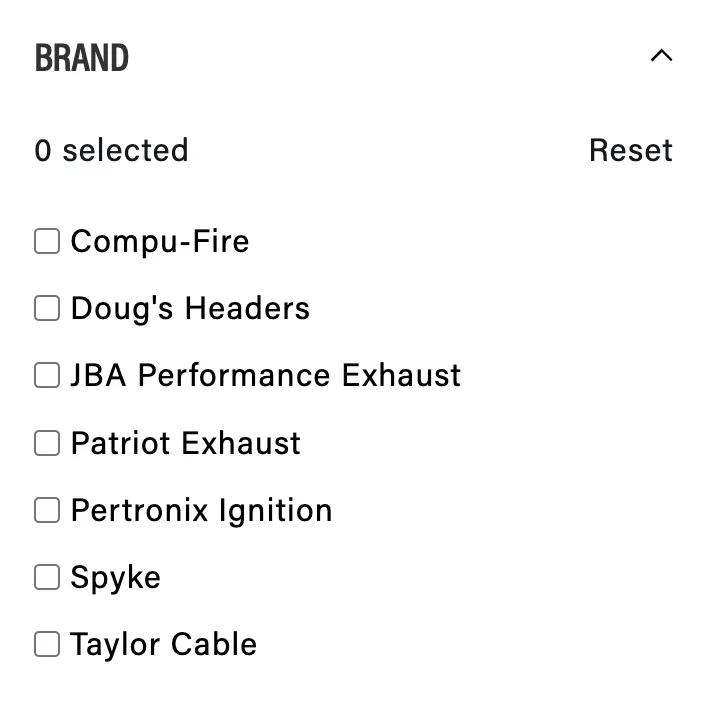Click the Compu-Fire label text
Screen dimensions: 702x714
(160, 241)
